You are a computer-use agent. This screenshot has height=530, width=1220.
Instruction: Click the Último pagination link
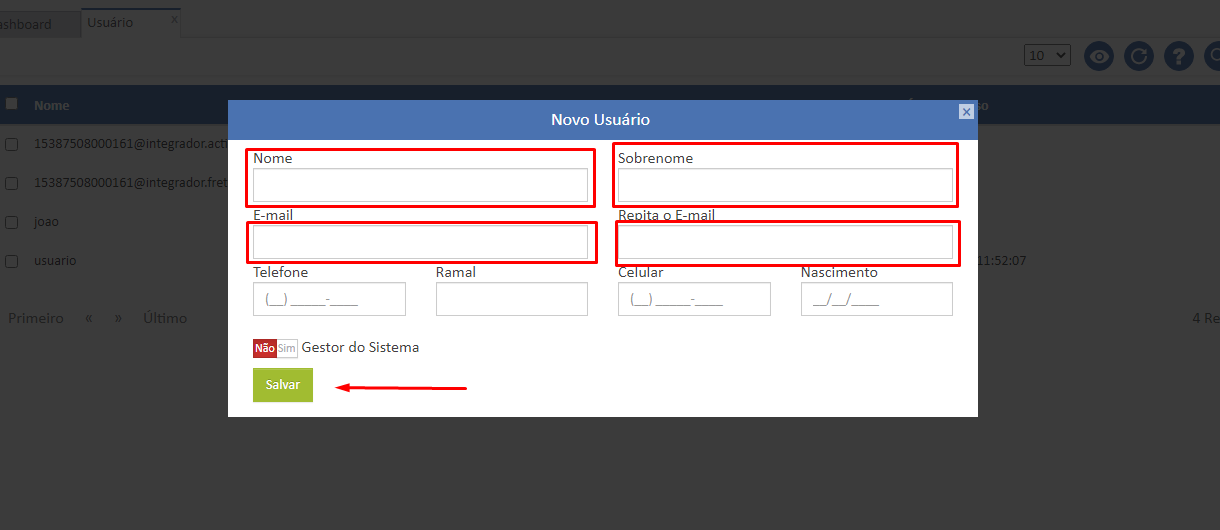click(x=165, y=318)
